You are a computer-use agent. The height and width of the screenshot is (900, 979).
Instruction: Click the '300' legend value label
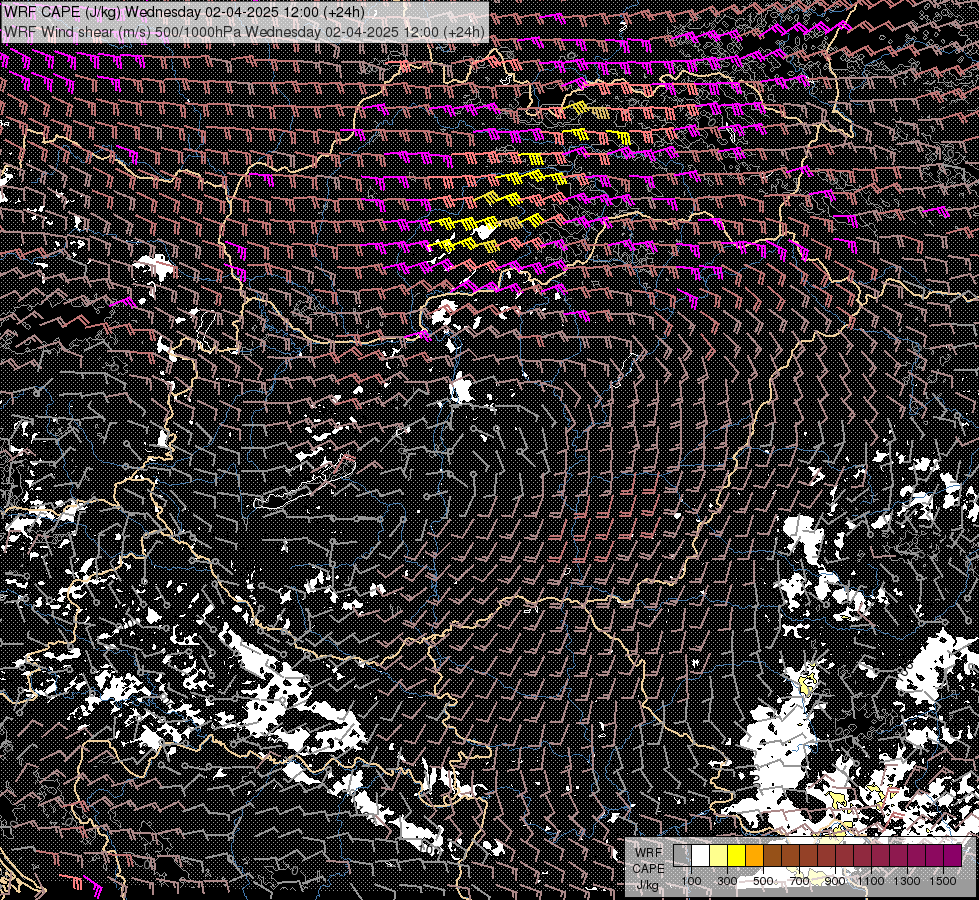tap(727, 881)
